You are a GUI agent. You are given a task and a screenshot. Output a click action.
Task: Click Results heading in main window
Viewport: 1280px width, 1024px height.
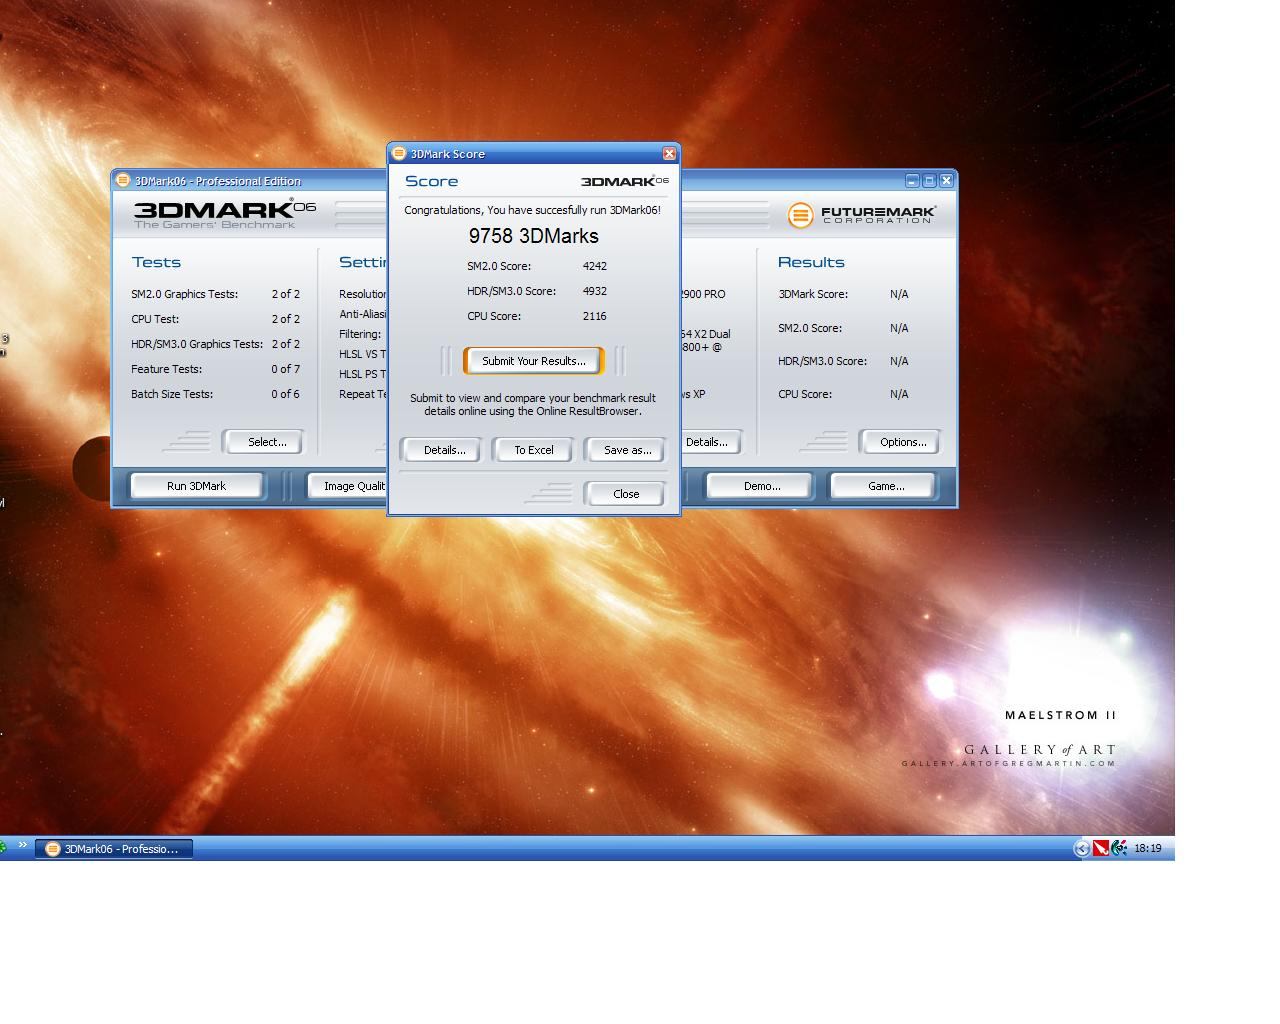[811, 262]
